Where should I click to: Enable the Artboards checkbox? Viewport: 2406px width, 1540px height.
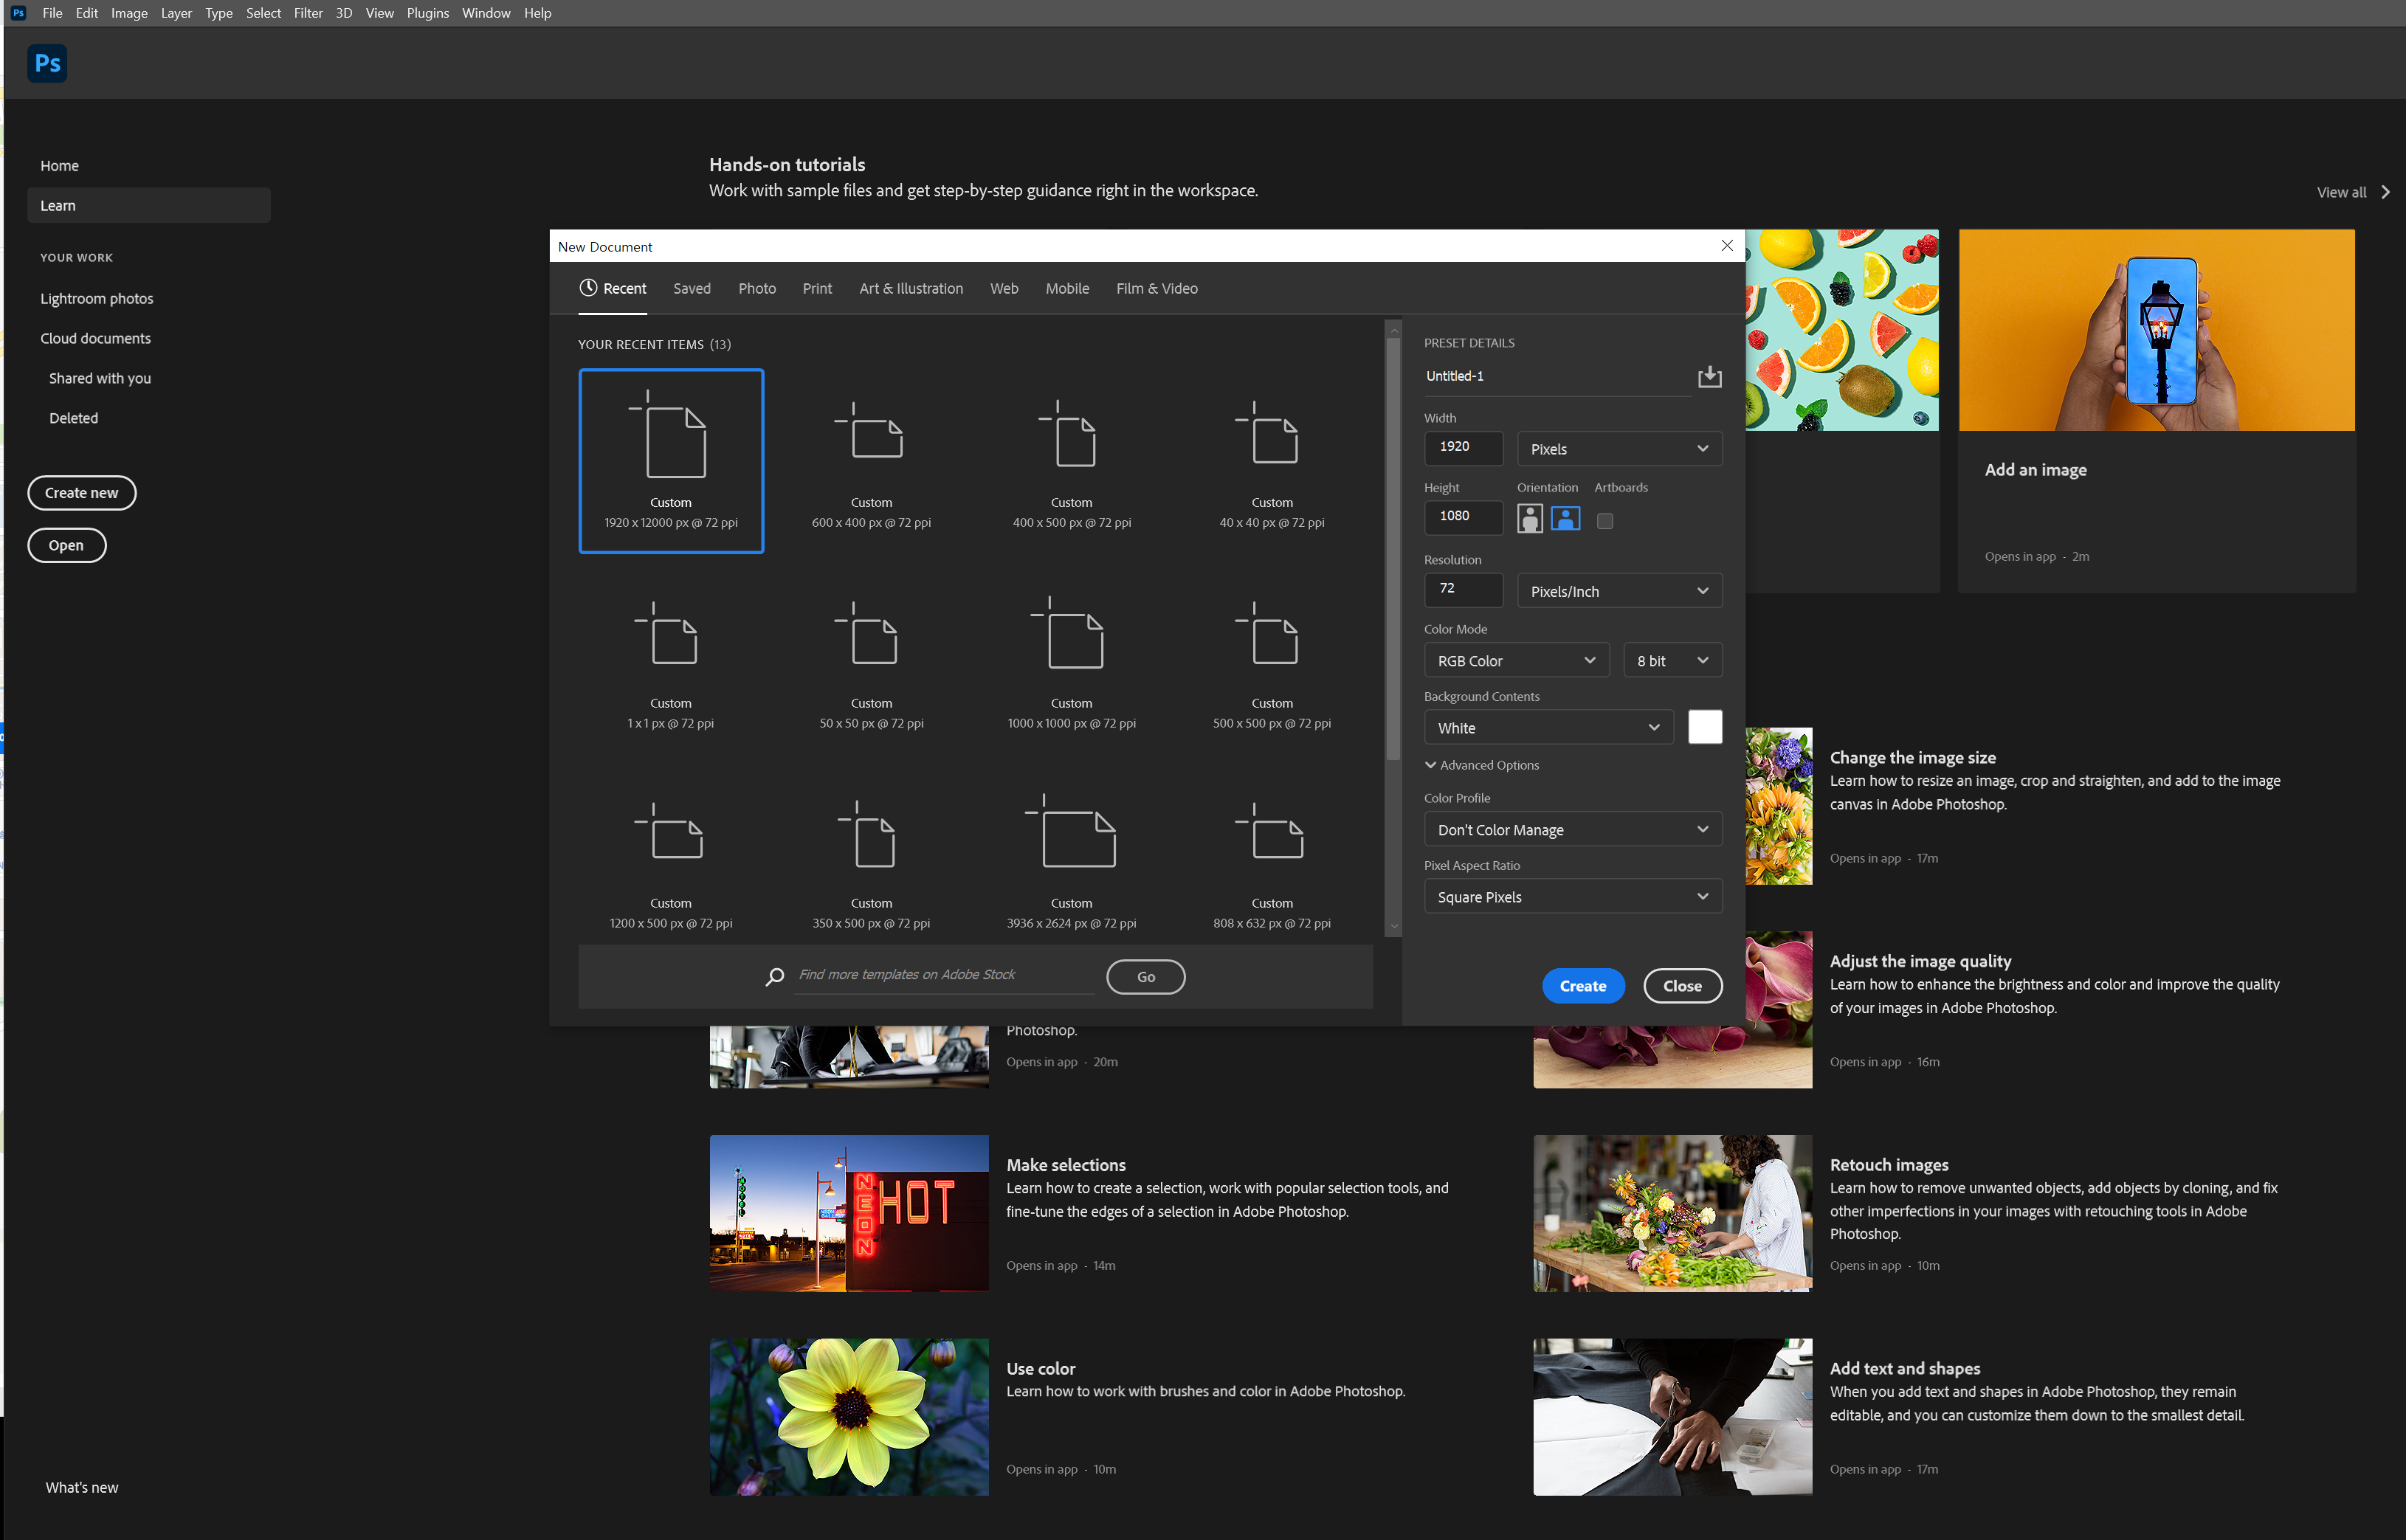tap(1604, 521)
